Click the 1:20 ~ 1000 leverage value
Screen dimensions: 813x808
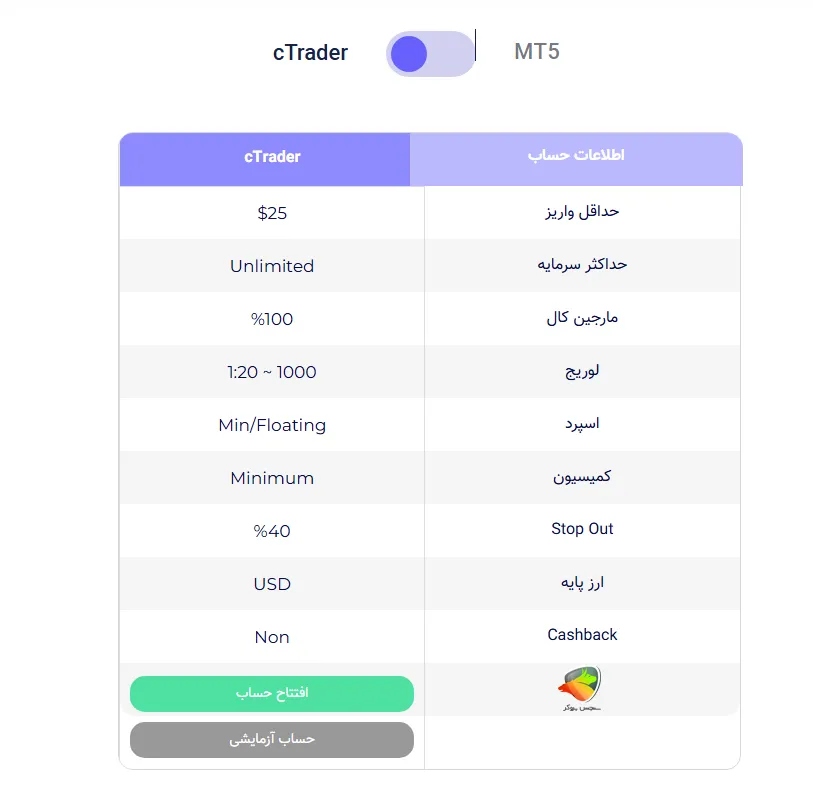[x=271, y=371]
